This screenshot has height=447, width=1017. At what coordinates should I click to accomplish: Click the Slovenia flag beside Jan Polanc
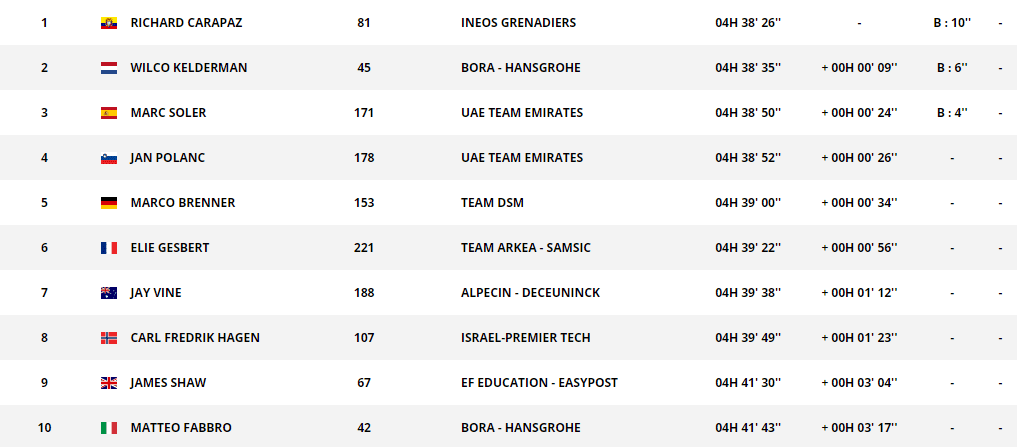pyautogui.click(x=109, y=158)
